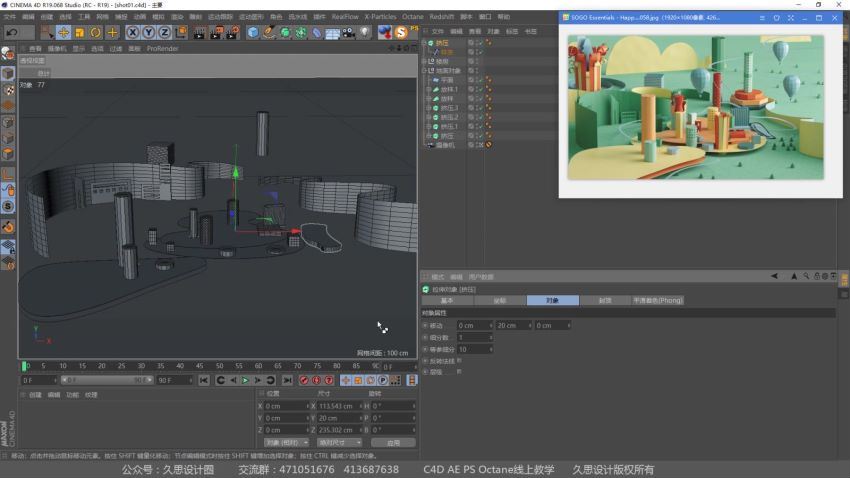Toggle X axis lock
This screenshot has height=478, width=850.
[x=132, y=33]
